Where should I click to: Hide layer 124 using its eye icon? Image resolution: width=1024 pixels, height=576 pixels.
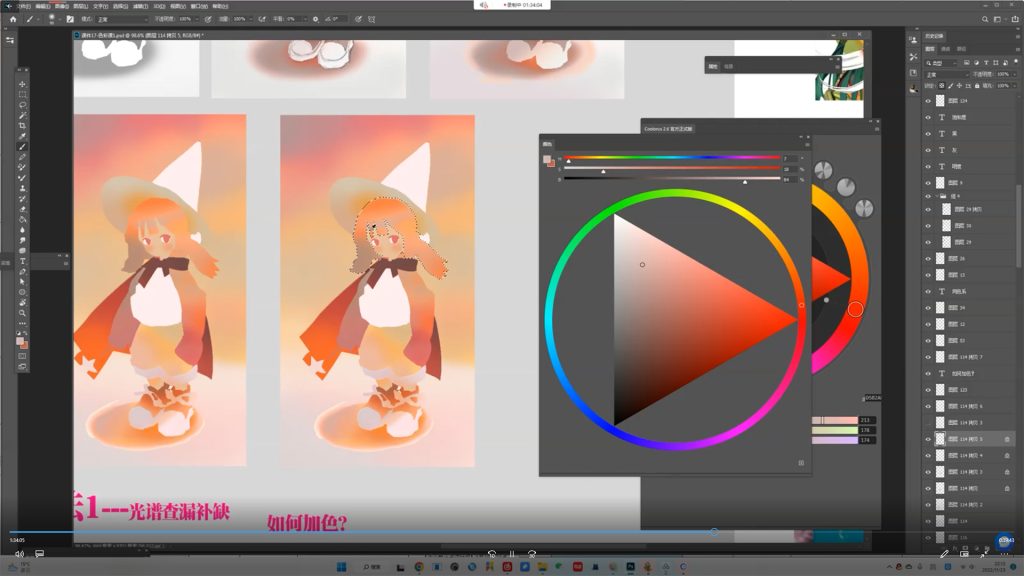pos(928,101)
